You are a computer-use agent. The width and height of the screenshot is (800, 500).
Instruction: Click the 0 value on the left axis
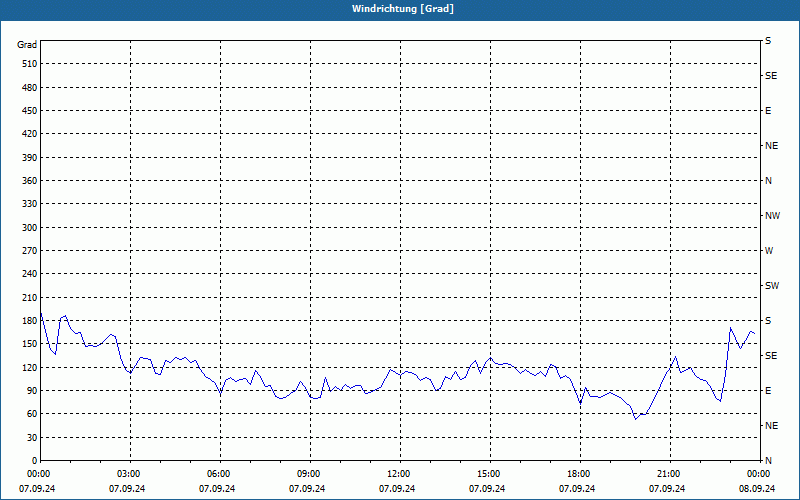pyautogui.click(x=35, y=461)
